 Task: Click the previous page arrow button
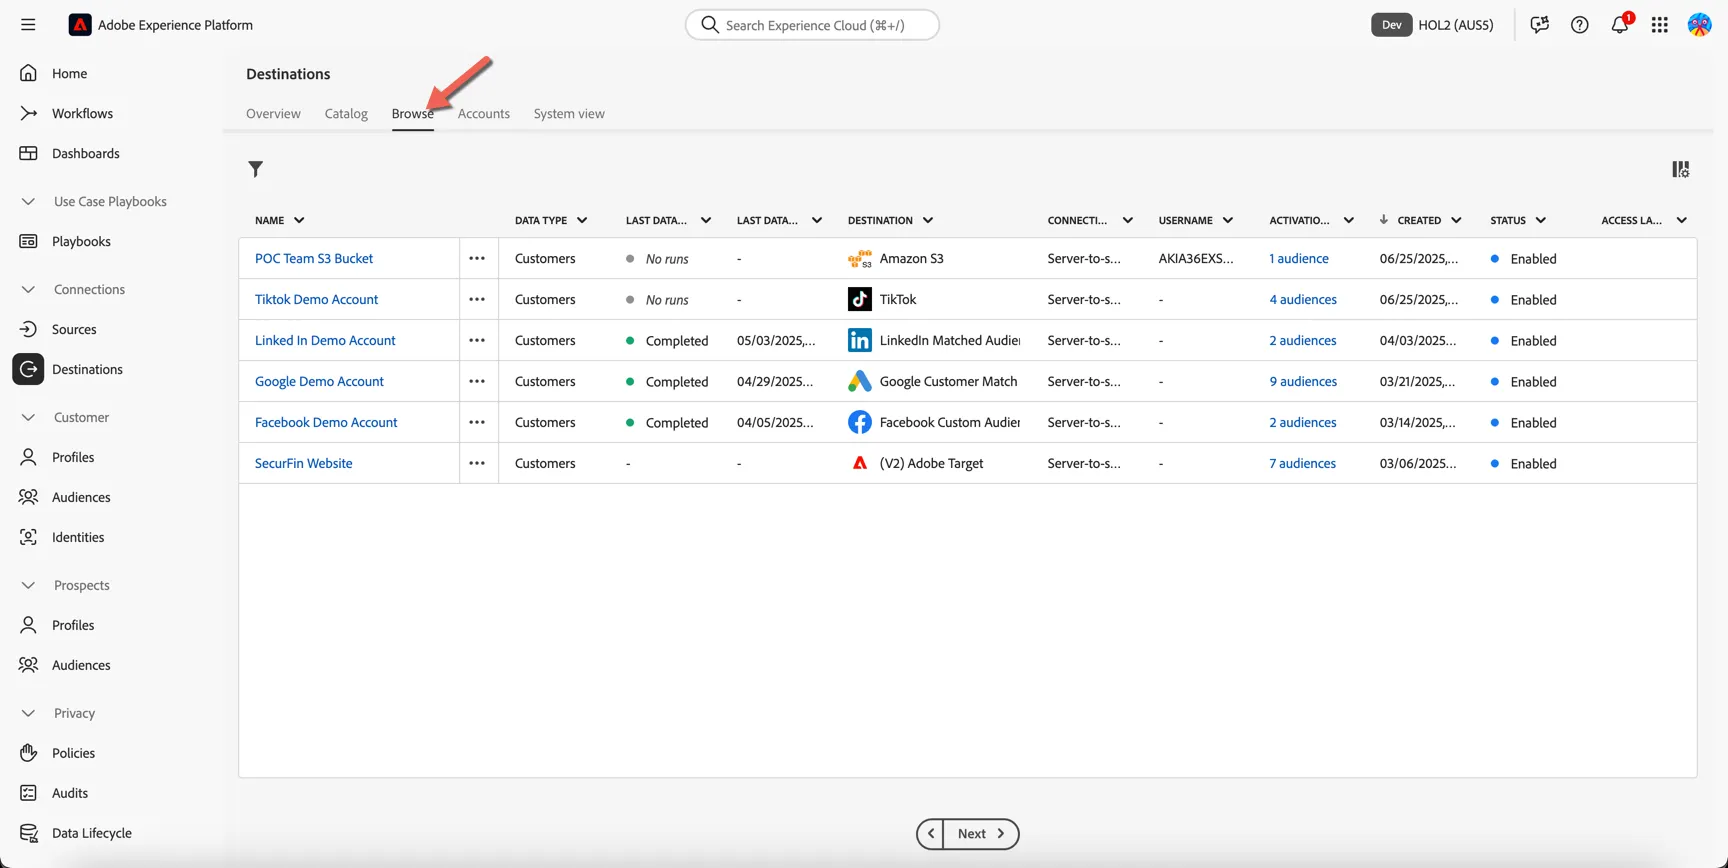(x=930, y=834)
